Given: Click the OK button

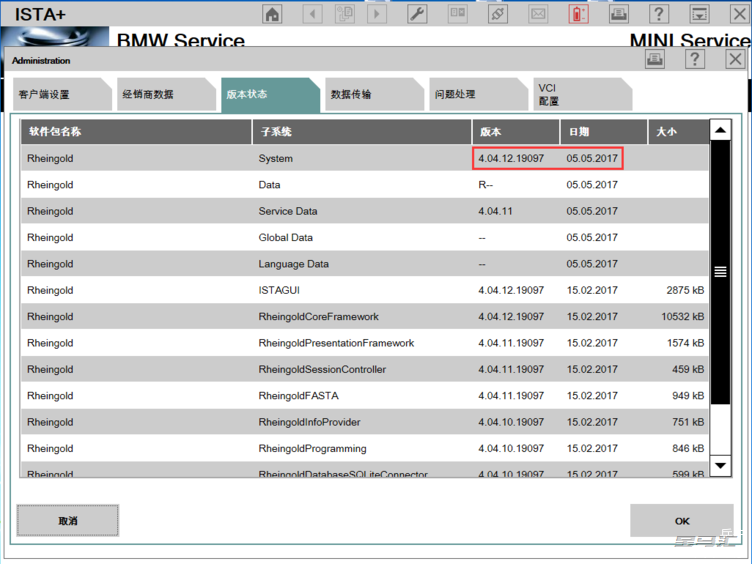Looking at the screenshot, I should coord(682,521).
